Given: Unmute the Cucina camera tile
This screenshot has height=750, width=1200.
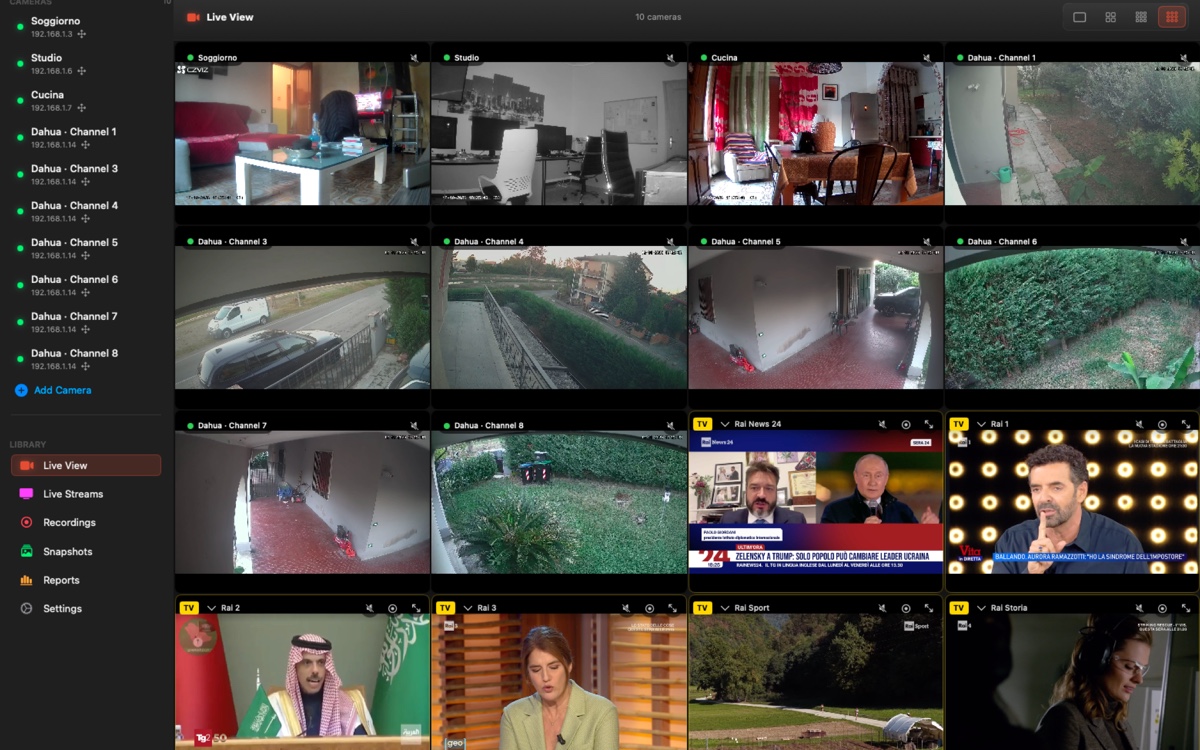Looking at the screenshot, I should click(x=927, y=58).
